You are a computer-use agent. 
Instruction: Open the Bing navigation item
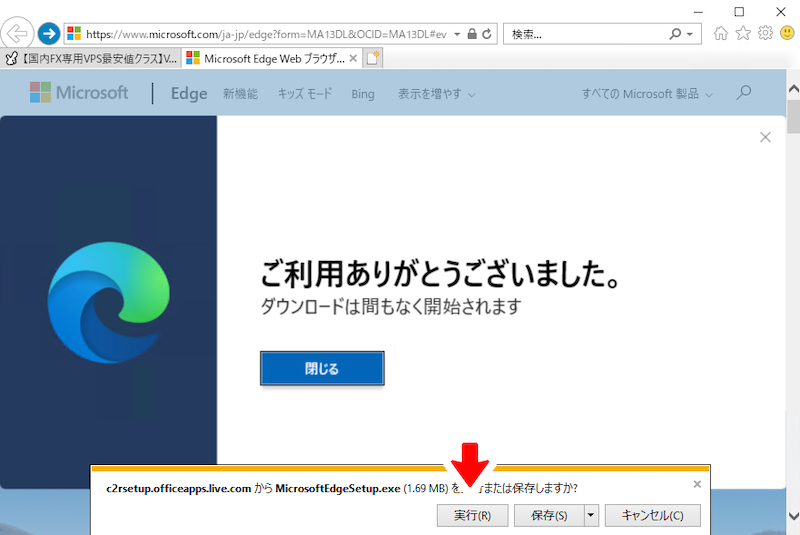(x=363, y=94)
